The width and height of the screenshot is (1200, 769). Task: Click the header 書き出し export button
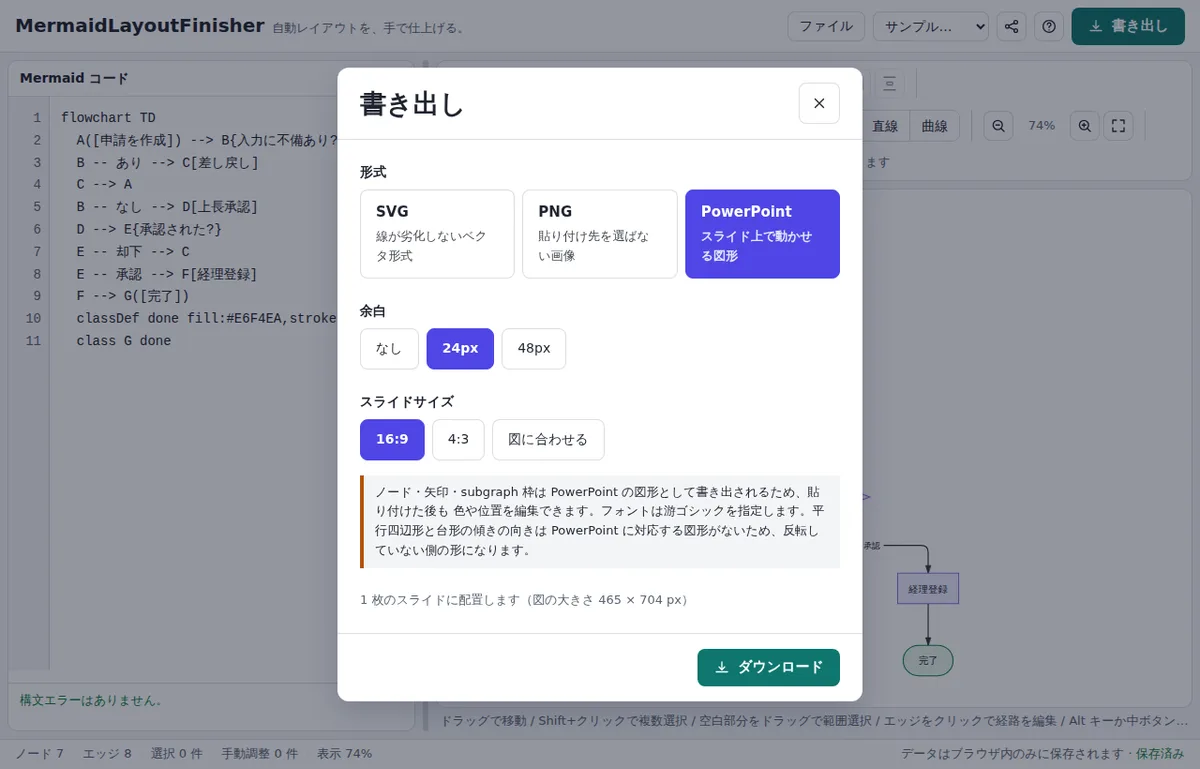(1128, 26)
